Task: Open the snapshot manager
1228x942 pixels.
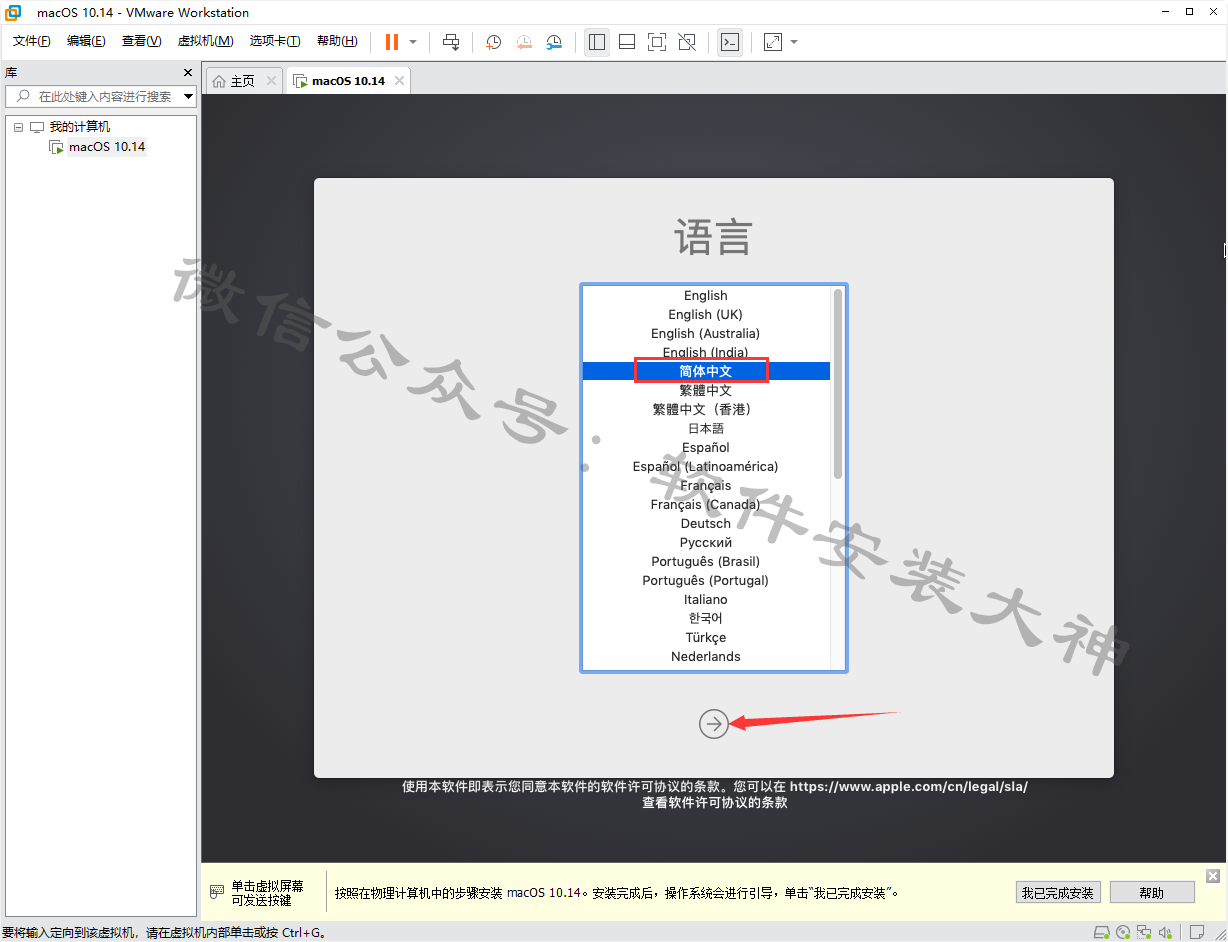Action: pos(554,42)
